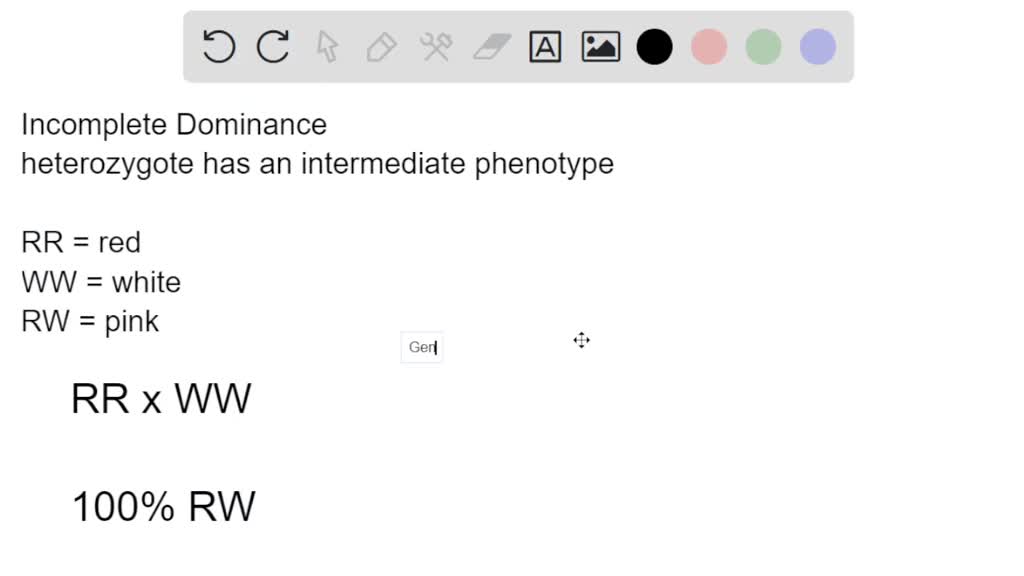Undo the last whiteboard action

(x=219, y=46)
